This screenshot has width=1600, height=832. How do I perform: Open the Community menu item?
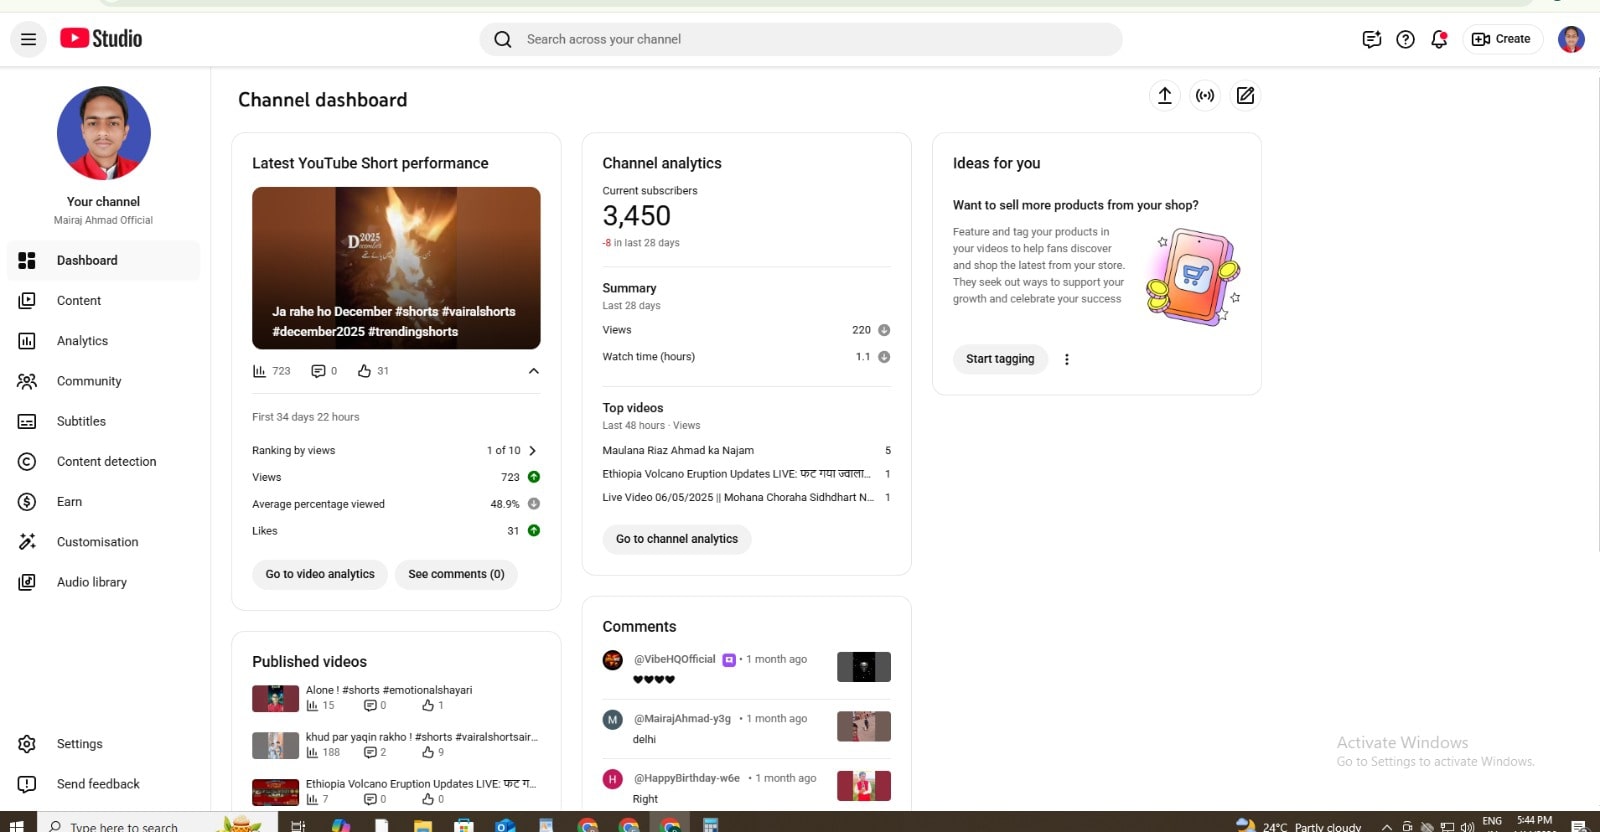(x=103, y=381)
